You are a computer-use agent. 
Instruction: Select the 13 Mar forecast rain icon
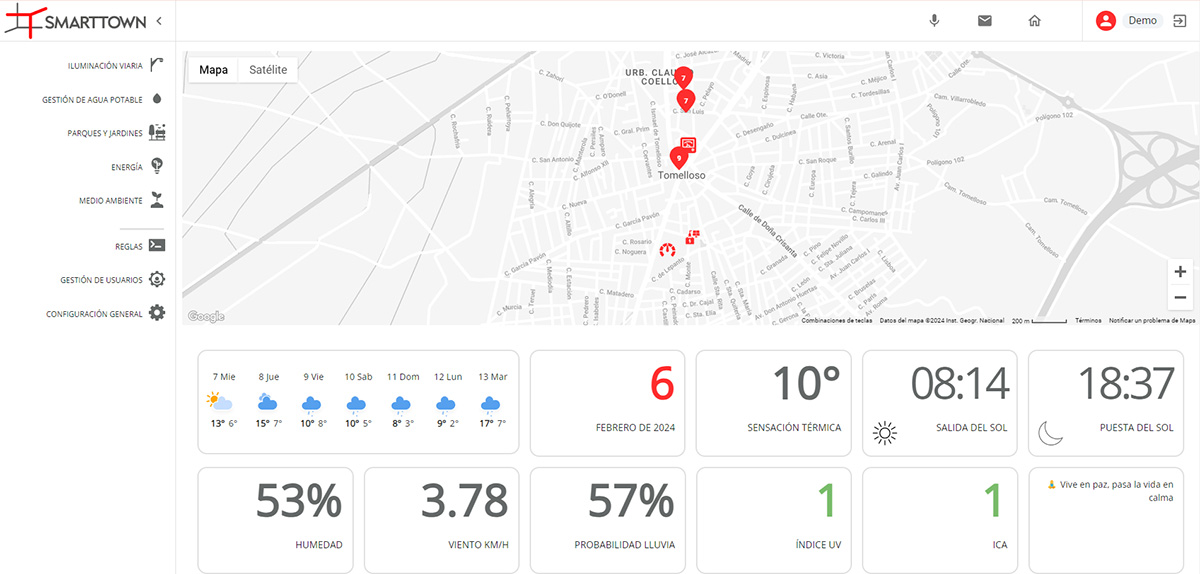[x=490, y=403]
